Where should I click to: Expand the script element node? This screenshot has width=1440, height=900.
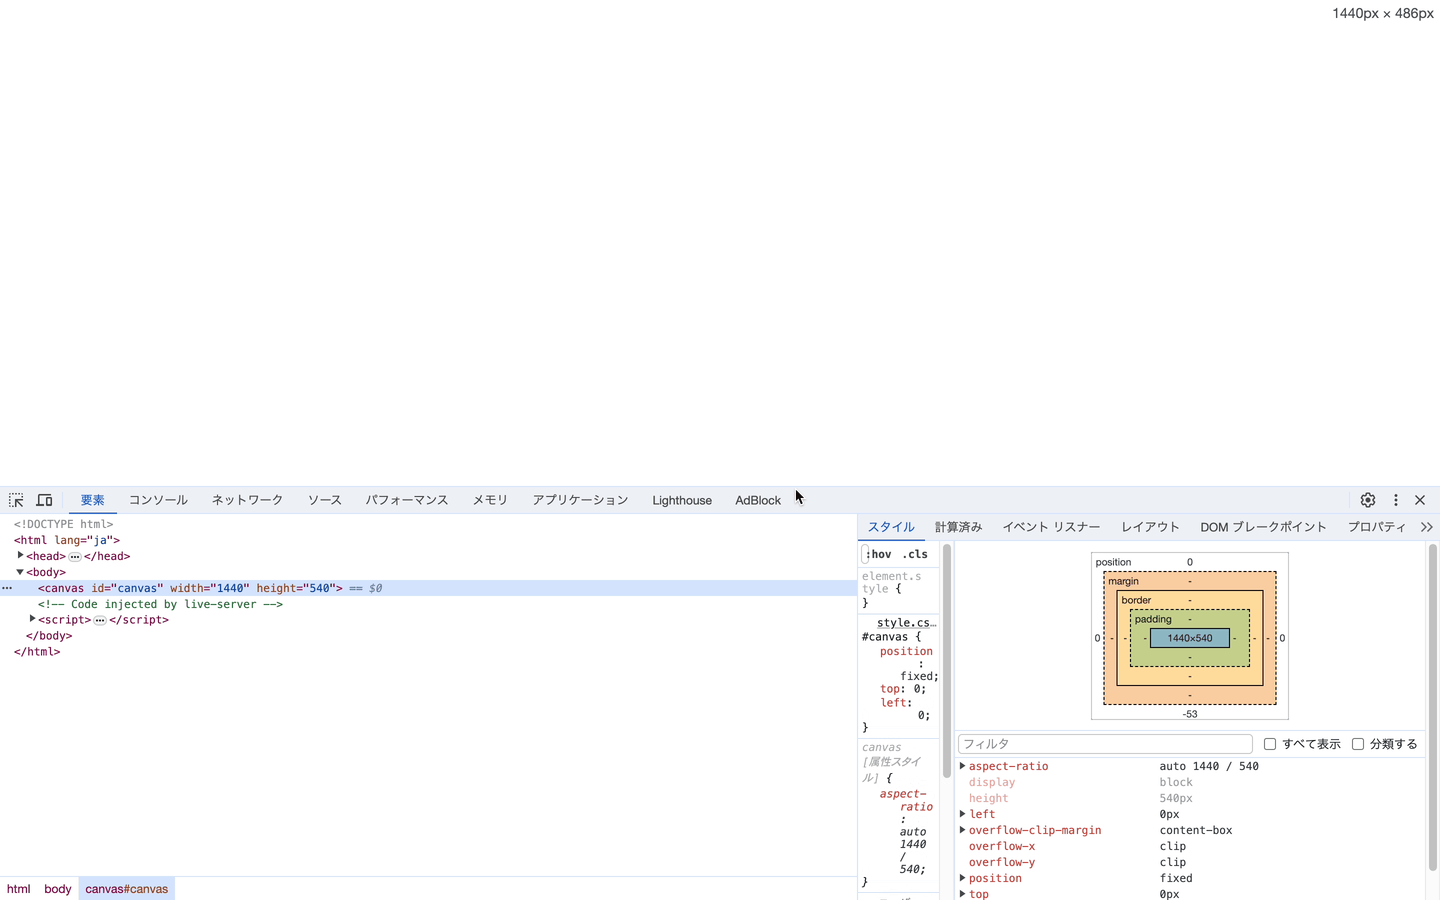tap(32, 619)
